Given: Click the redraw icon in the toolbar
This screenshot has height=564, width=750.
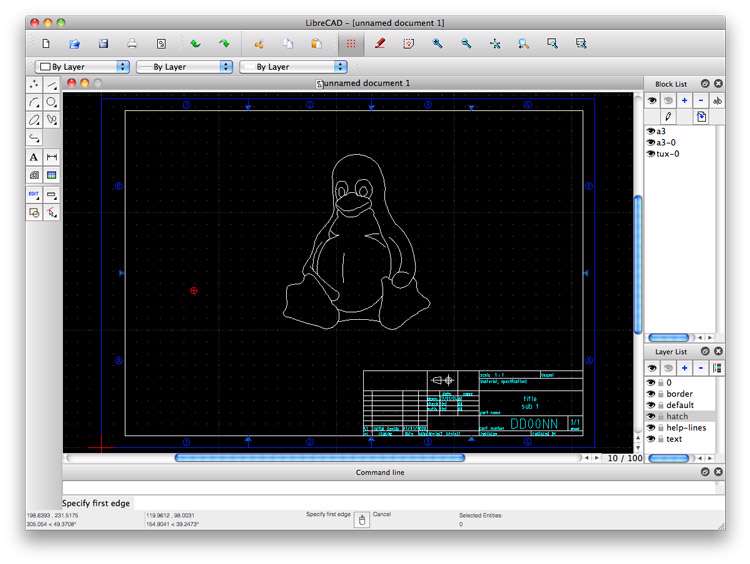Looking at the screenshot, I should click(408, 44).
